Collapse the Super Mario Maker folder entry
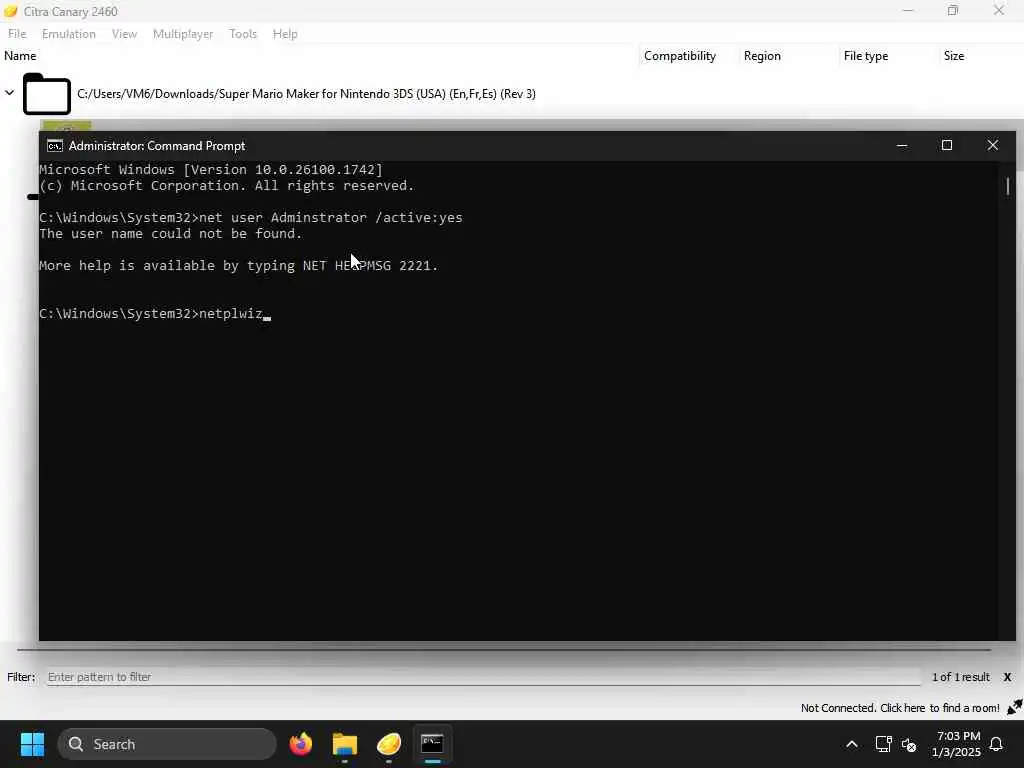Viewport: 1024px width, 768px height. 9,93
